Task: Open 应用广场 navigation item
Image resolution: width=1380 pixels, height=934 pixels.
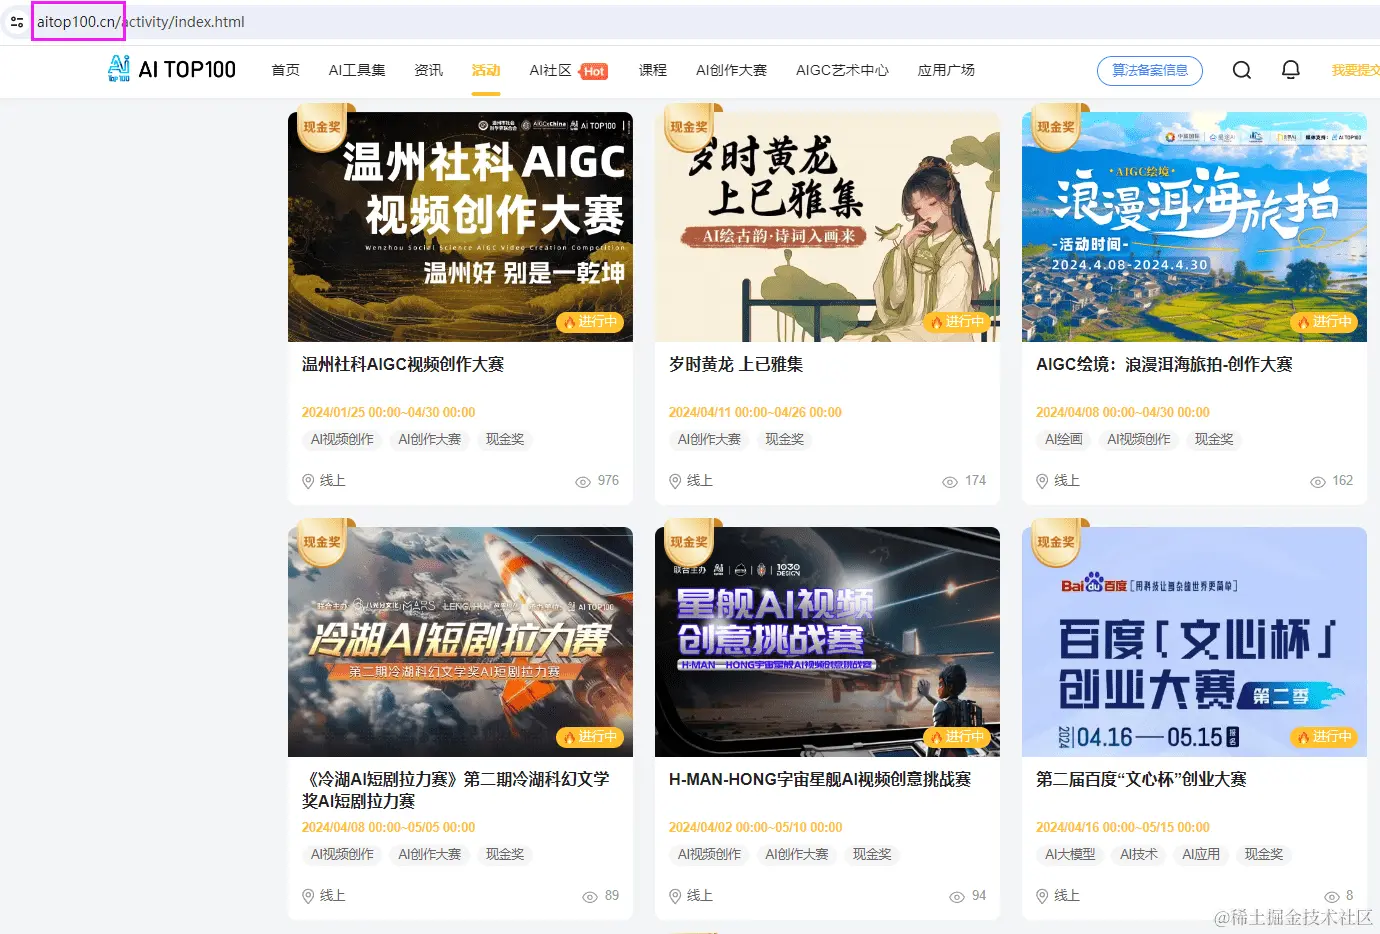Action: click(946, 70)
